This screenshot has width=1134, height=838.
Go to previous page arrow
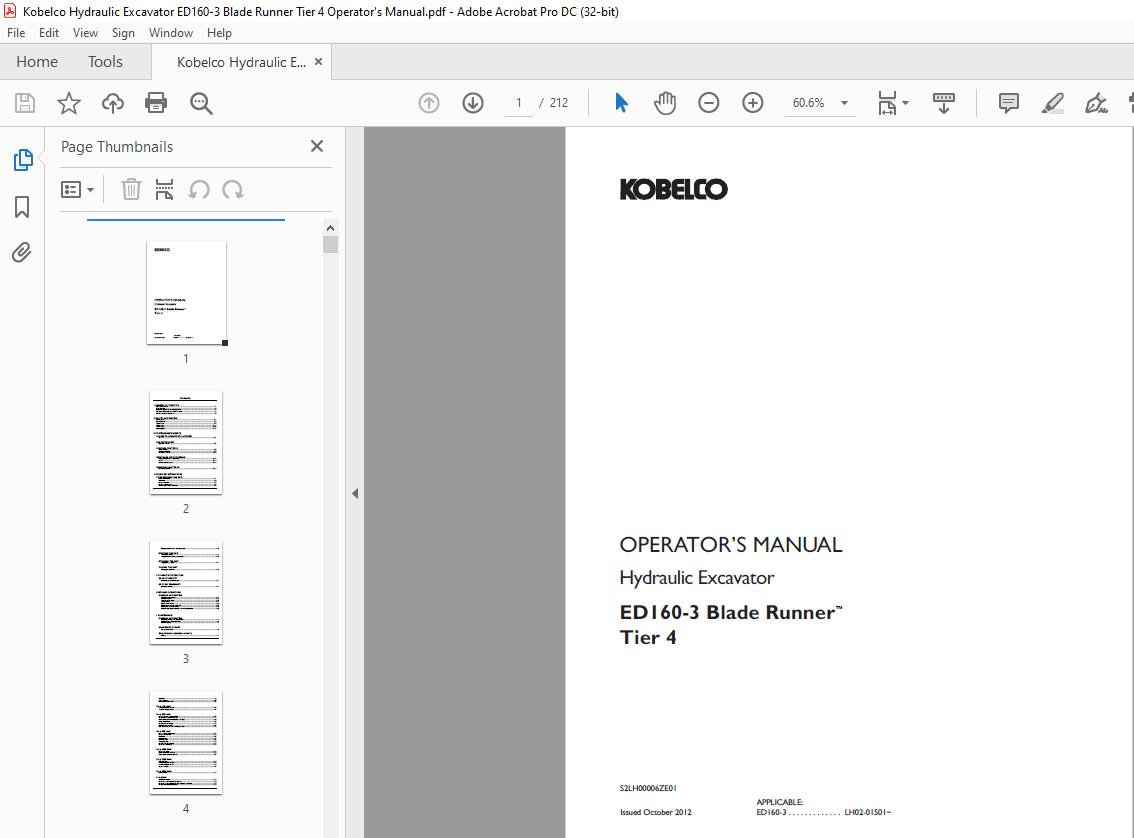coord(429,103)
